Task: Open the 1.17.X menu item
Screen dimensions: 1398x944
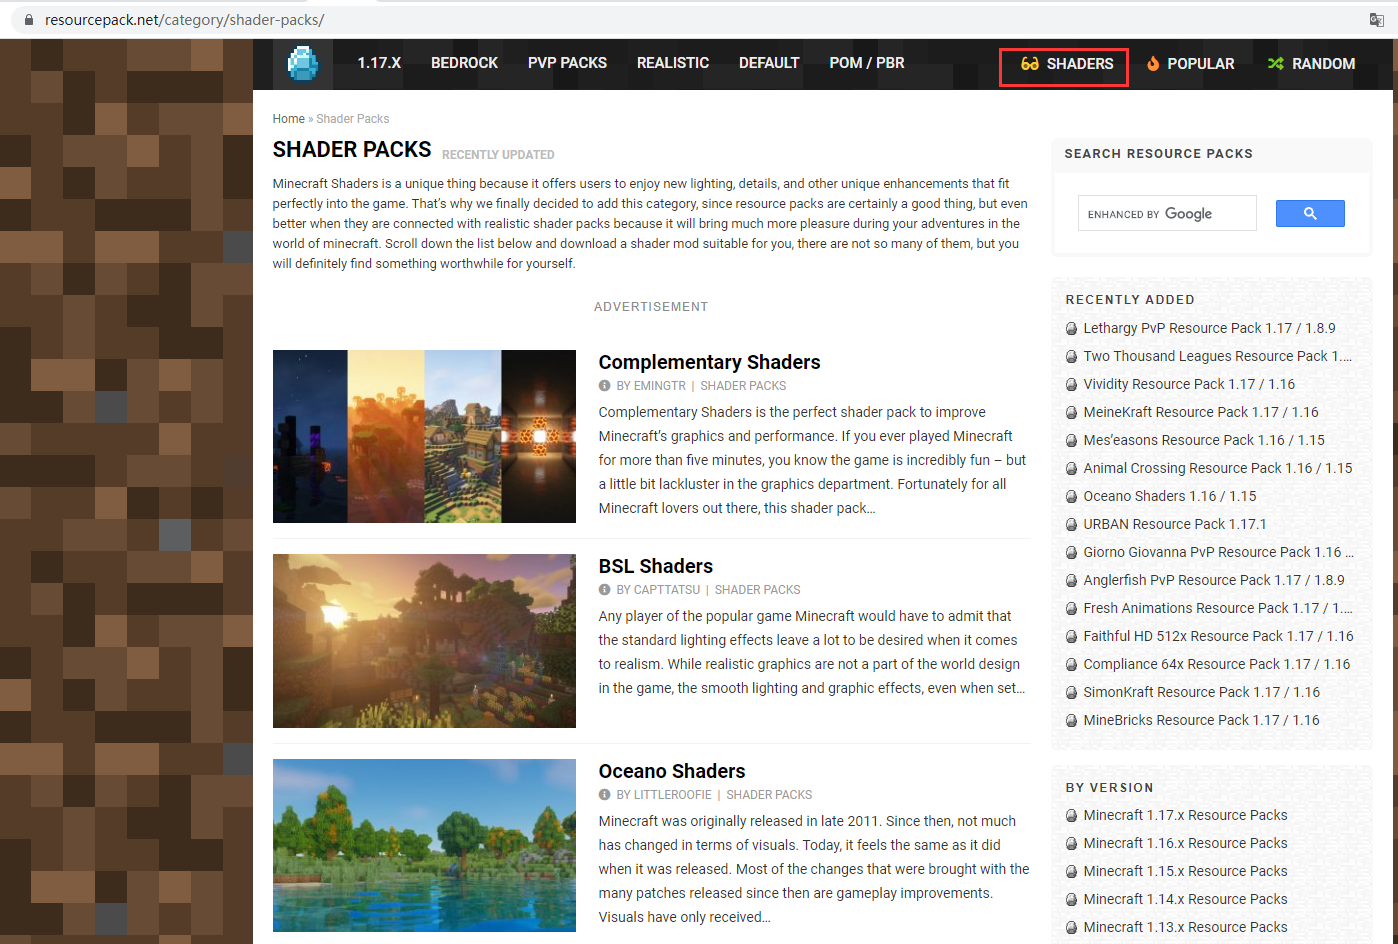Action: pyautogui.click(x=379, y=63)
